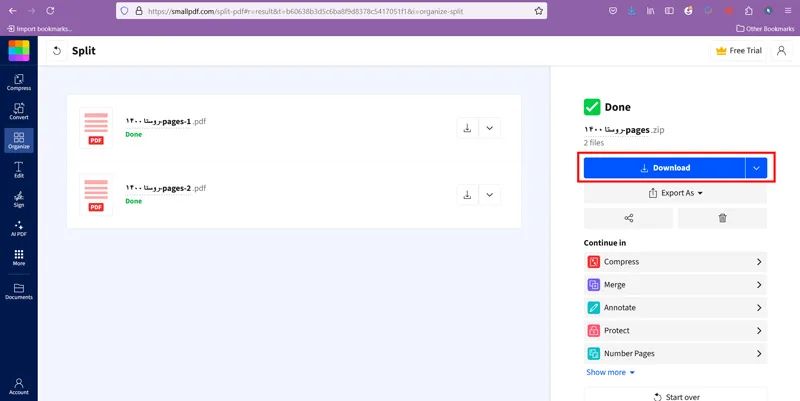Delete result with the trash icon
The height and width of the screenshot is (401, 800).
722,218
